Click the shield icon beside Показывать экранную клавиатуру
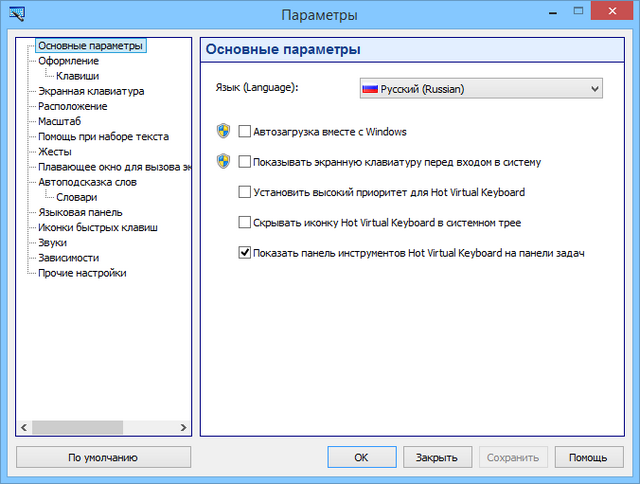 click(x=224, y=161)
